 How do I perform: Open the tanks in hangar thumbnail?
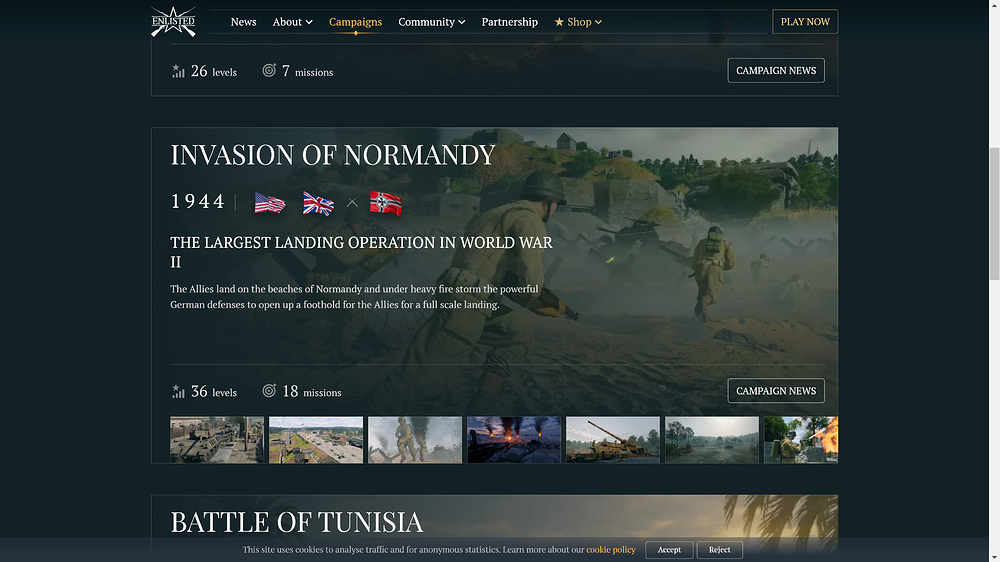click(x=217, y=440)
